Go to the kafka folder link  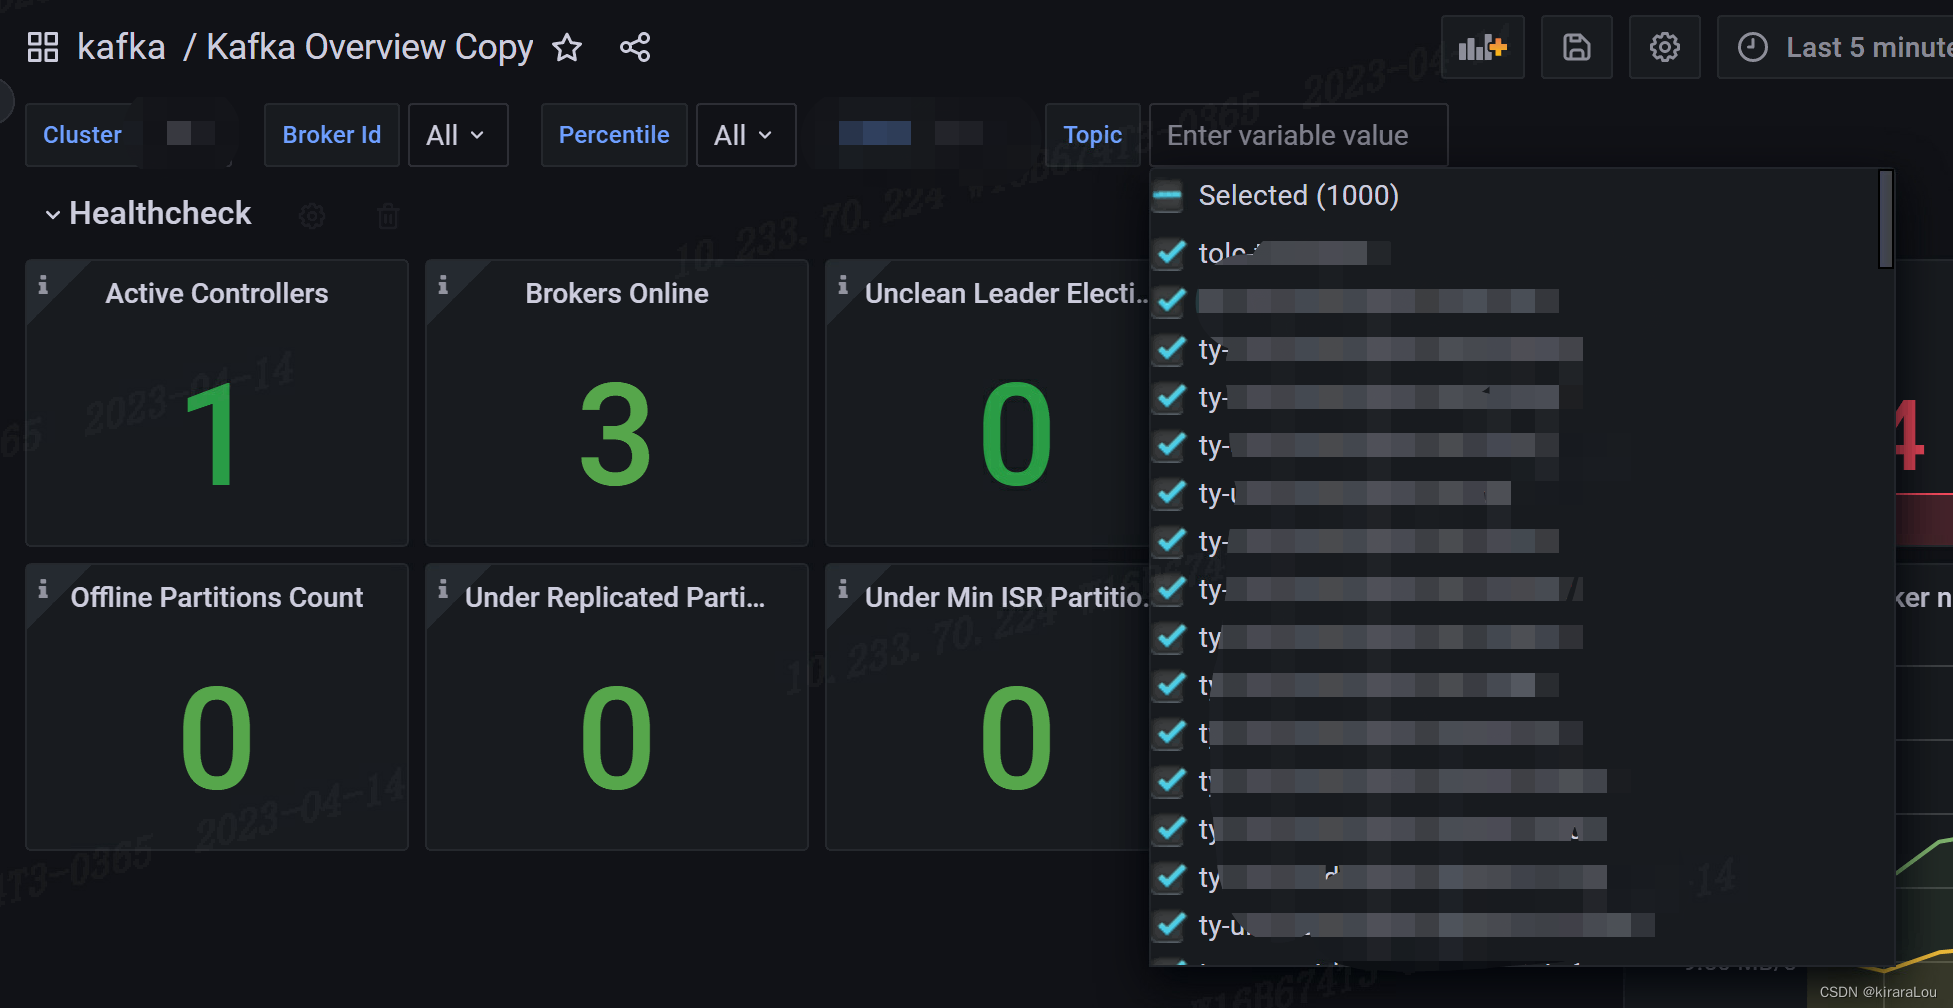click(x=121, y=47)
